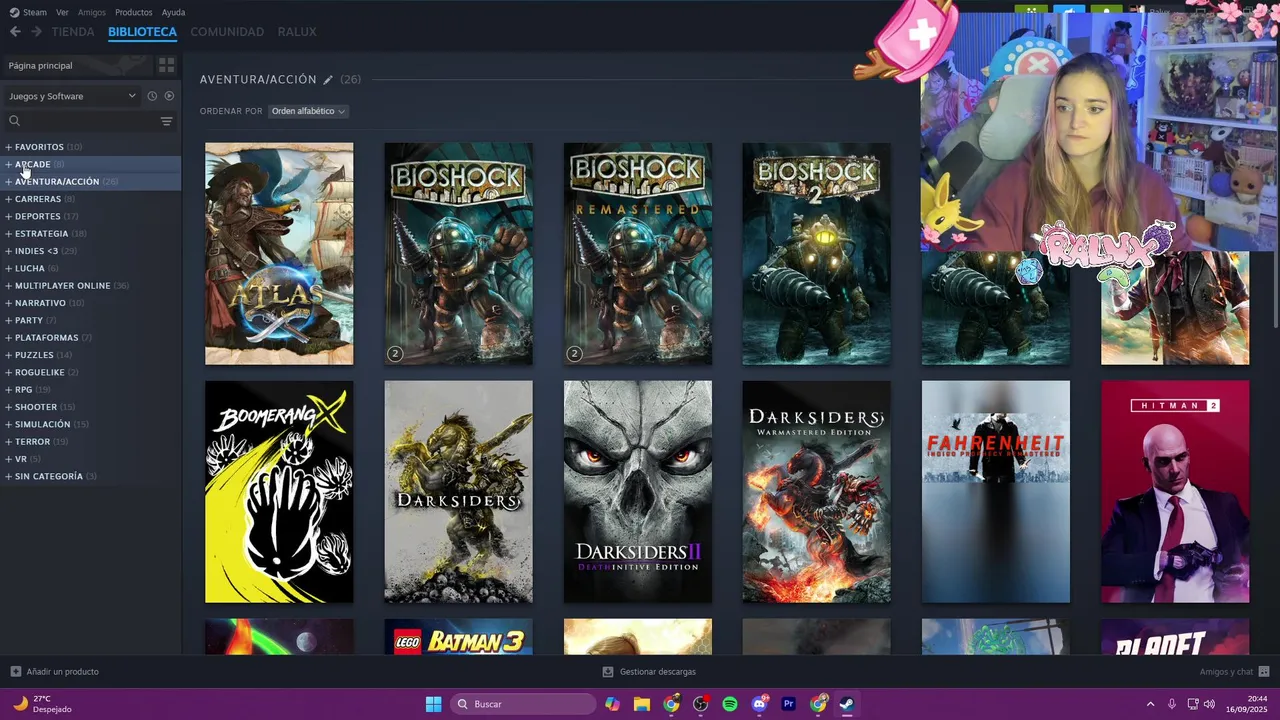Open the Fahrenheit Indigo Prophecy cover
This screenshot has width=1280, height=720.
(996, 492)
